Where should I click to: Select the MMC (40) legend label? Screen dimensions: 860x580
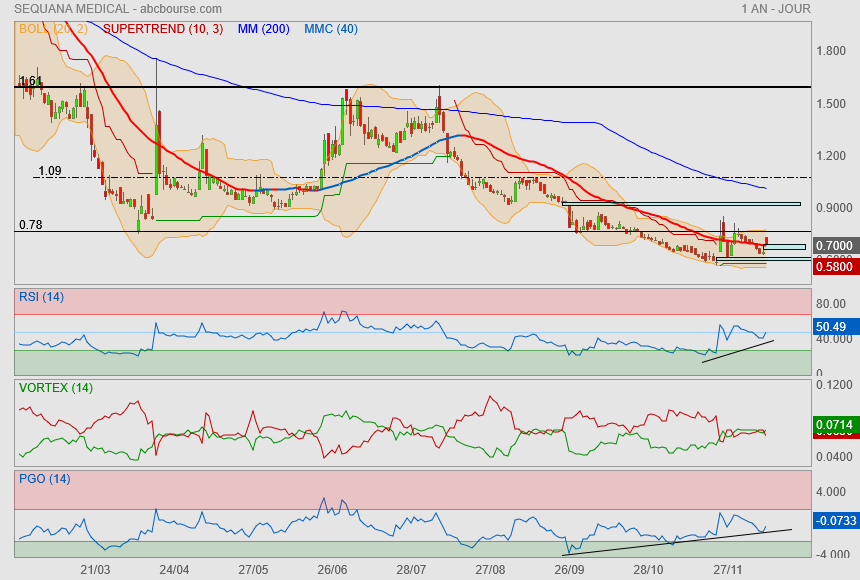(x=330, y=29)
